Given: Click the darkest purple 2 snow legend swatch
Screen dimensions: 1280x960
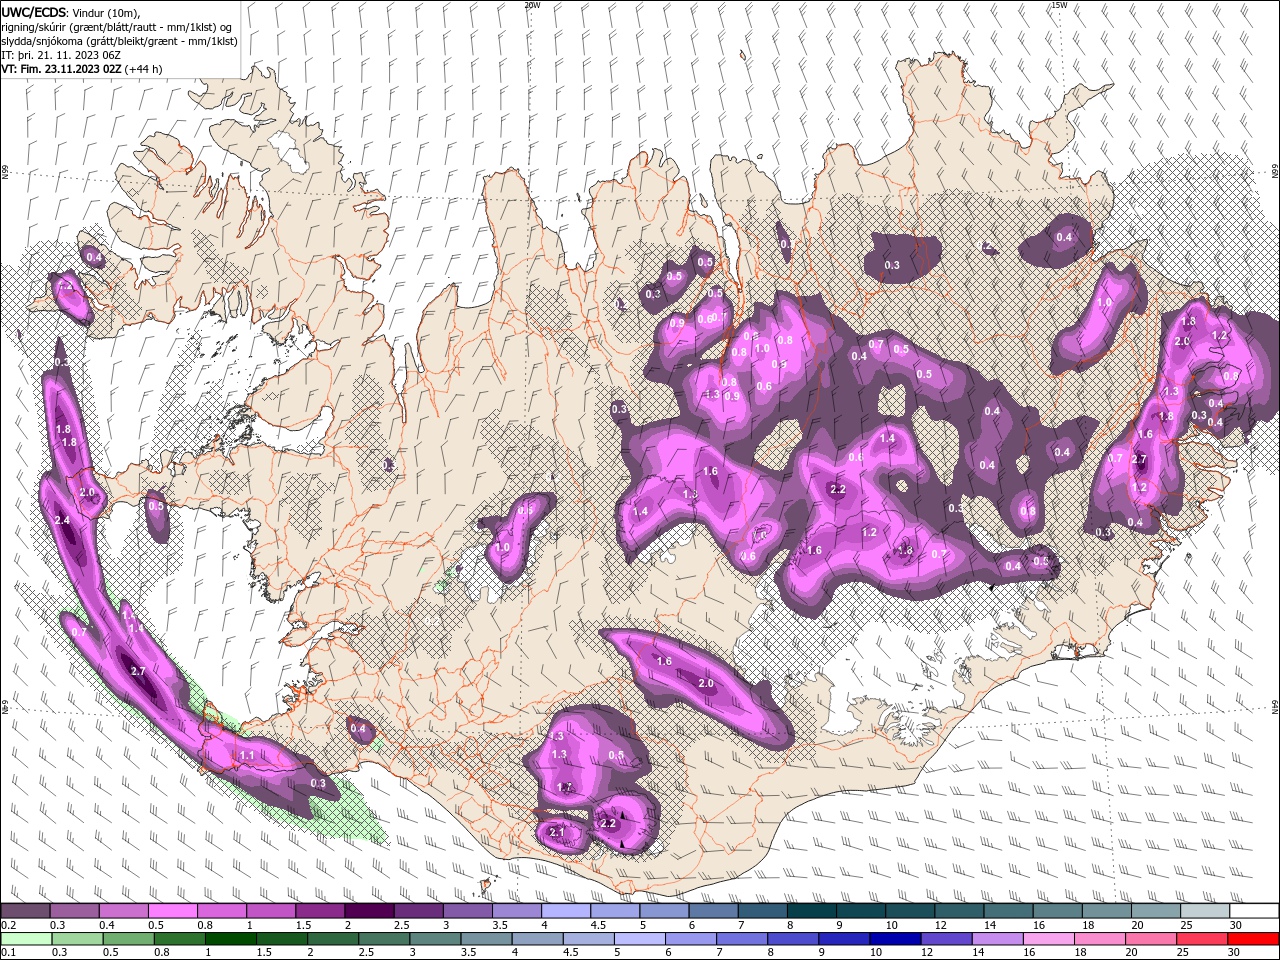Looking at the screenshot, I should point(368,911).
